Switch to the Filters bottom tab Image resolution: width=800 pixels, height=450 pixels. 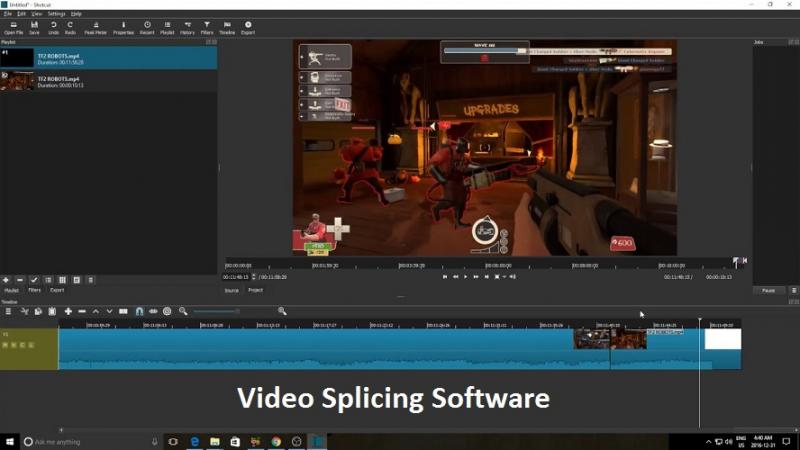pyautogui.click(x=34, y=290)
